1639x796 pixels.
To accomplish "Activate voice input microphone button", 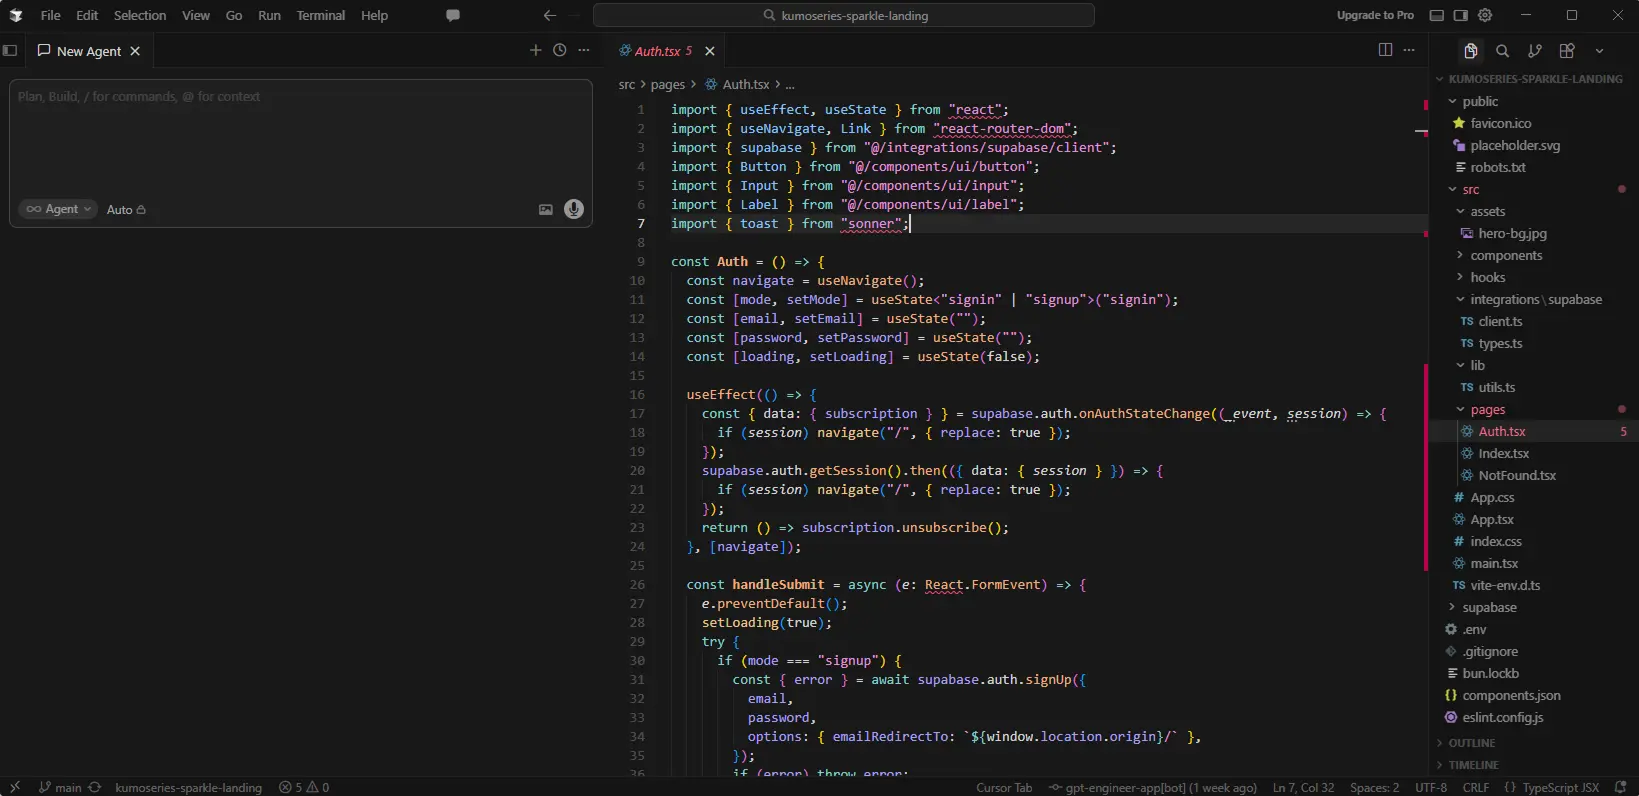I will point(574,209).
